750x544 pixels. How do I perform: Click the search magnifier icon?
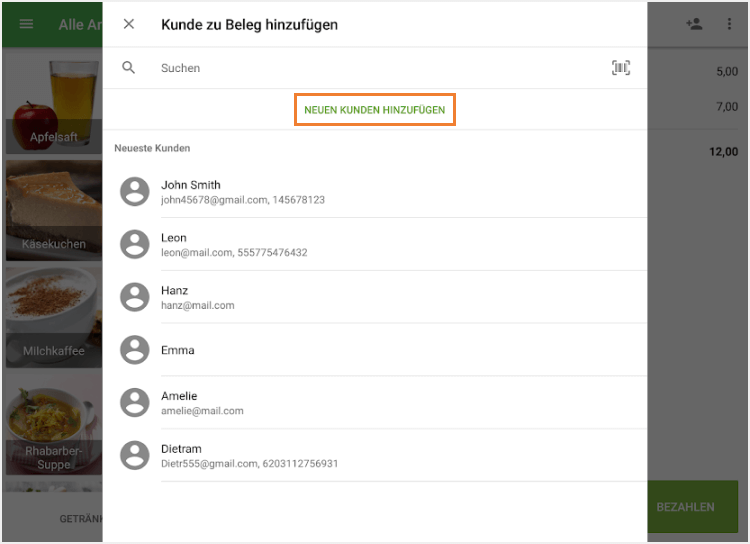pos(129,68)
